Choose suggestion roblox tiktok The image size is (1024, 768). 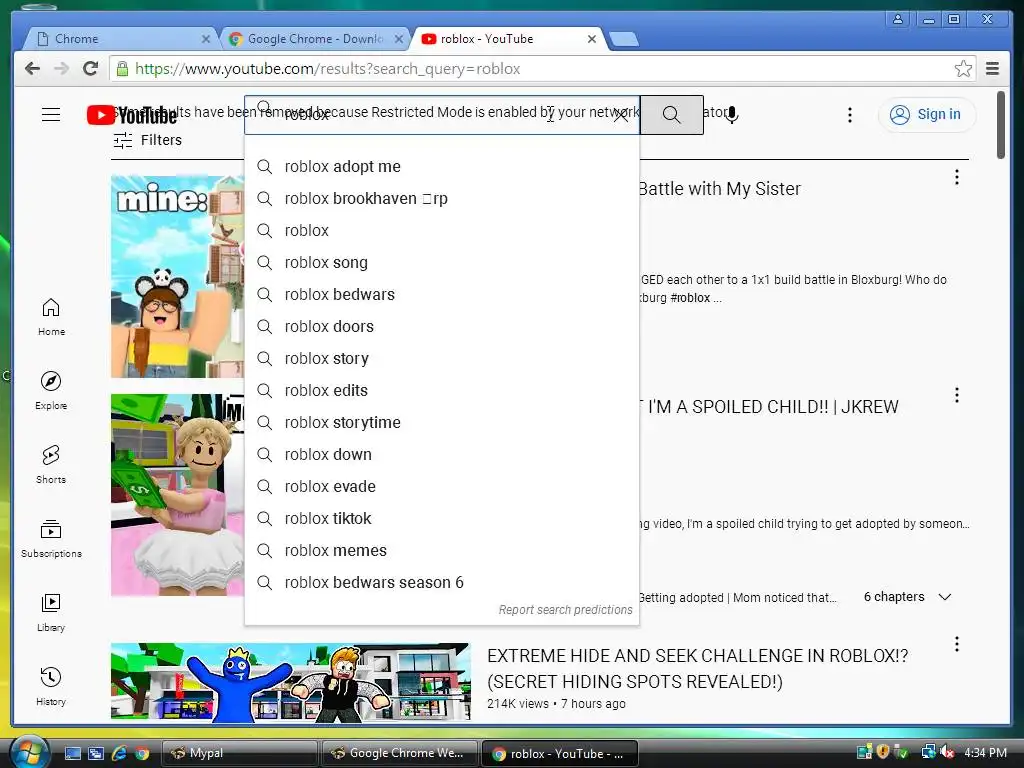(x=441, y=519)
